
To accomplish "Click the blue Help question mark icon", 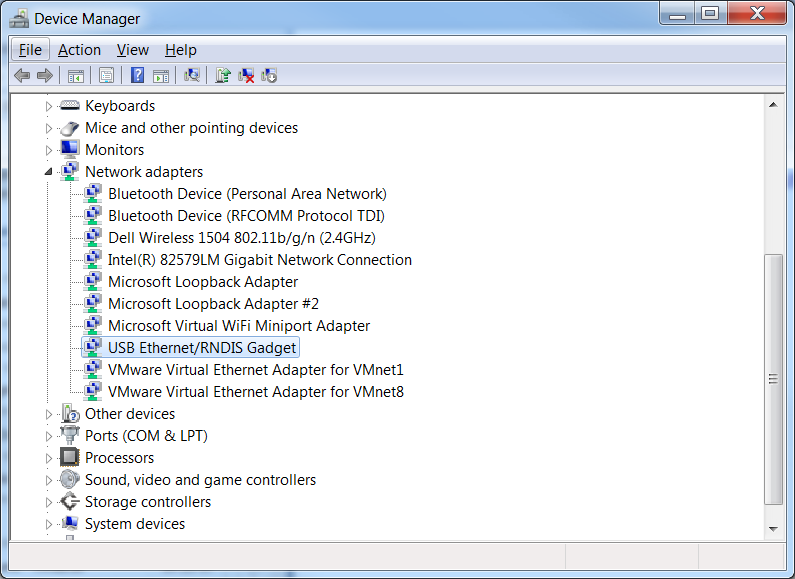I will tap(137, 76).
